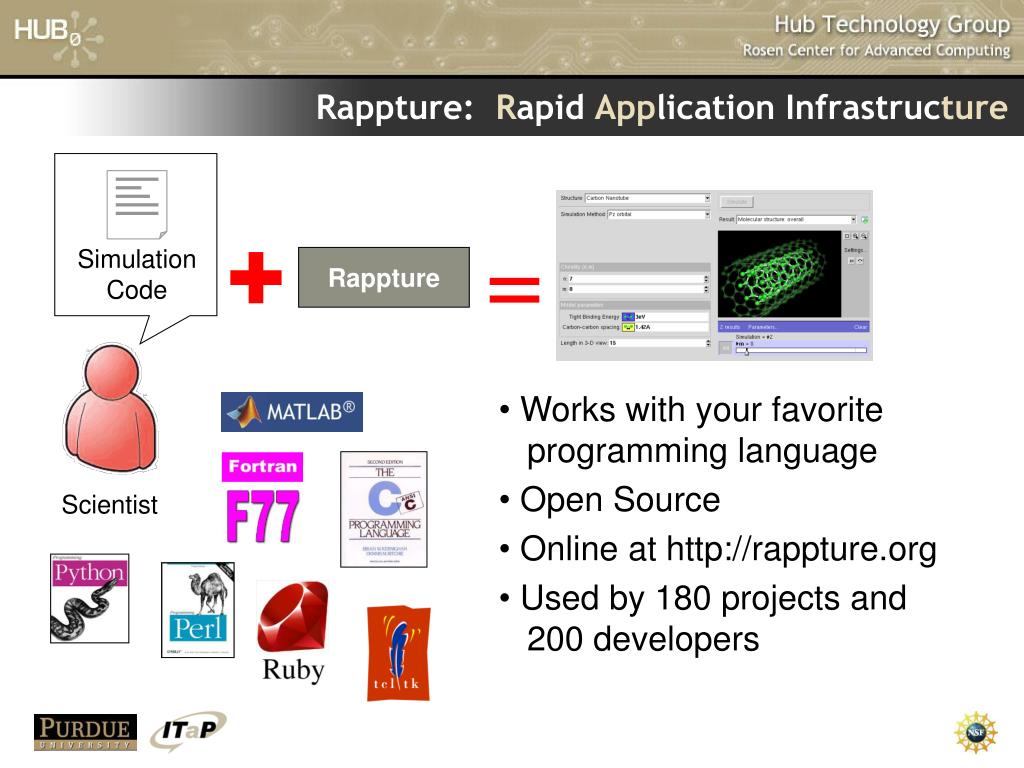Viewport: 1024px width, 768px height.
Task: Open the Structure dropdown showing Carbon Nanotube
Action: click(x=648, y=199)
